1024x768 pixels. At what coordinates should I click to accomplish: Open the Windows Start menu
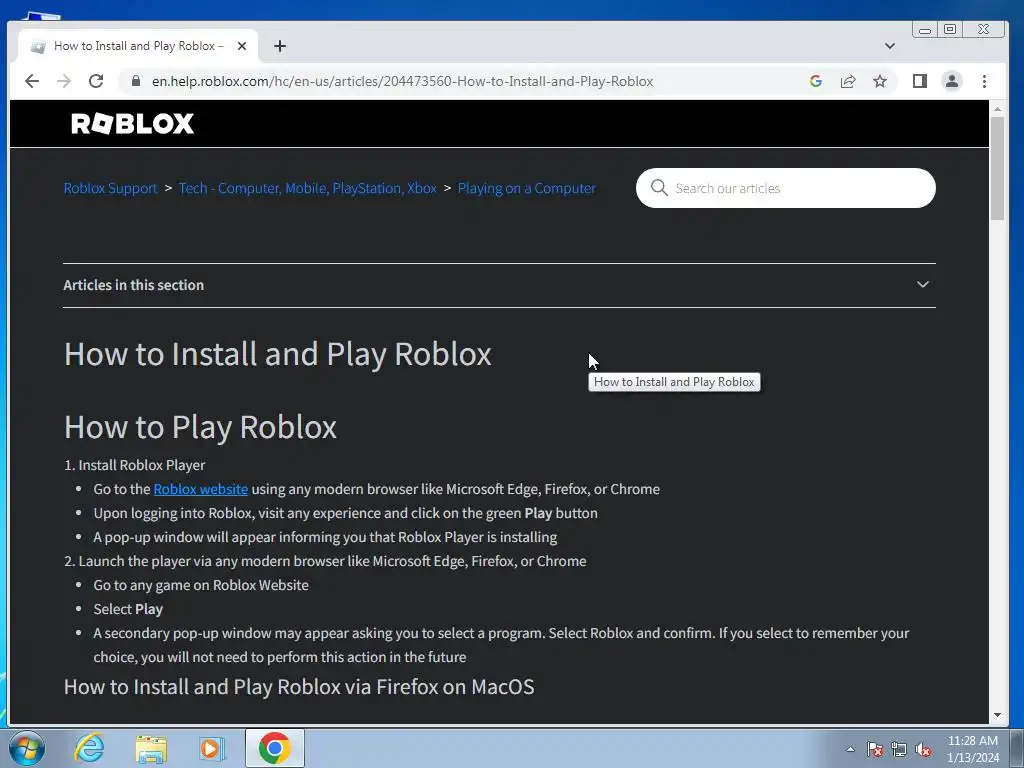[26, 748]
